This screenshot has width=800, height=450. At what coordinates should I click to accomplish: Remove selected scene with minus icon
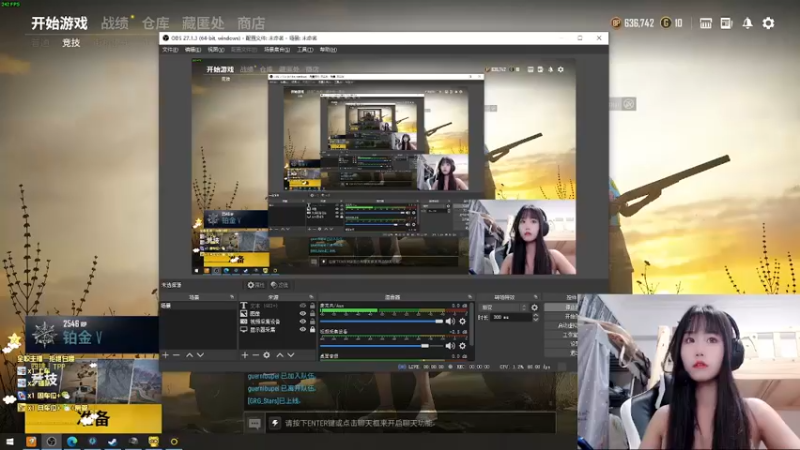click(176, 355)
